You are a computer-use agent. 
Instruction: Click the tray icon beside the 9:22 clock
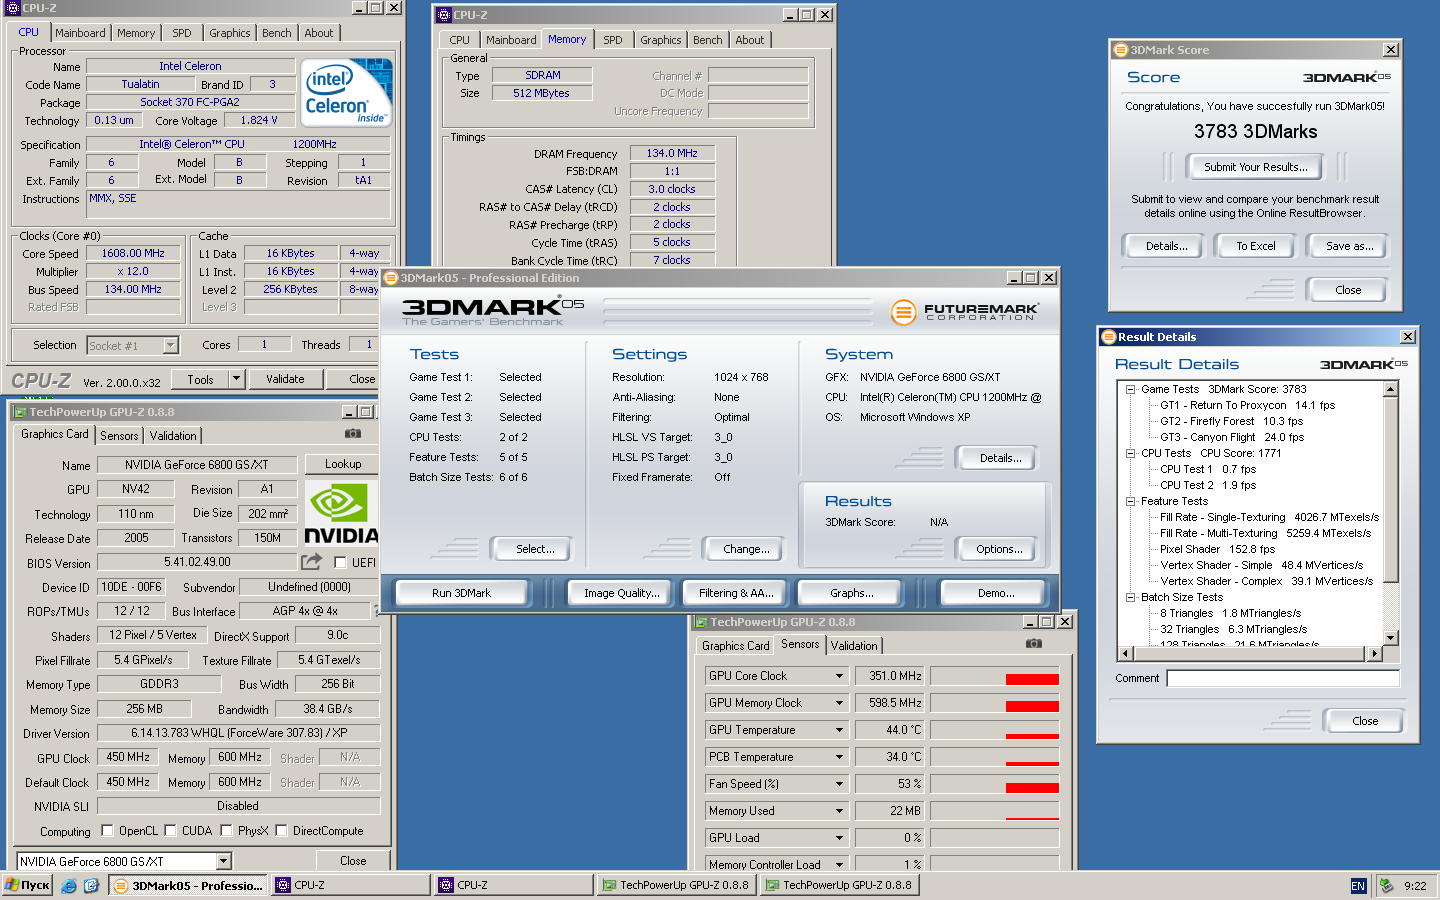coord(1386,886)
